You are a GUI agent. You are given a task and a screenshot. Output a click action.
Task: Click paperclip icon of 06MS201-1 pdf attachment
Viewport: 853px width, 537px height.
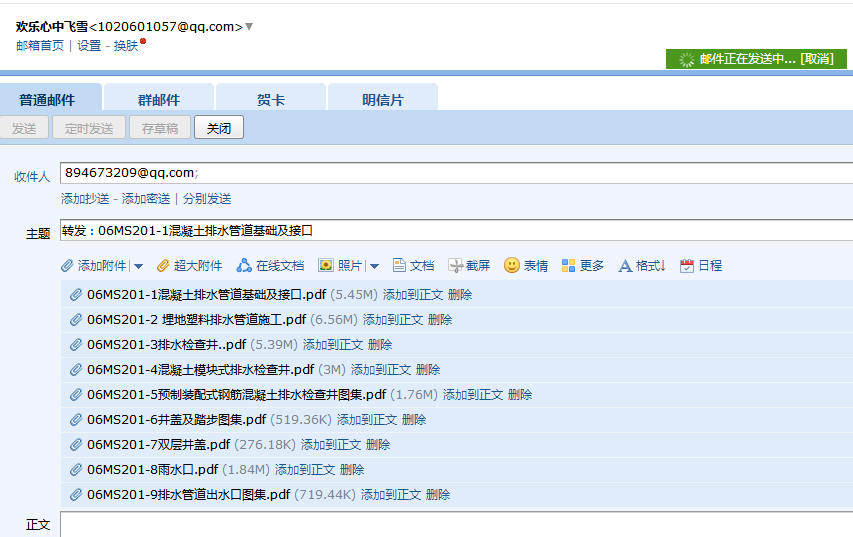coord(76,295)
